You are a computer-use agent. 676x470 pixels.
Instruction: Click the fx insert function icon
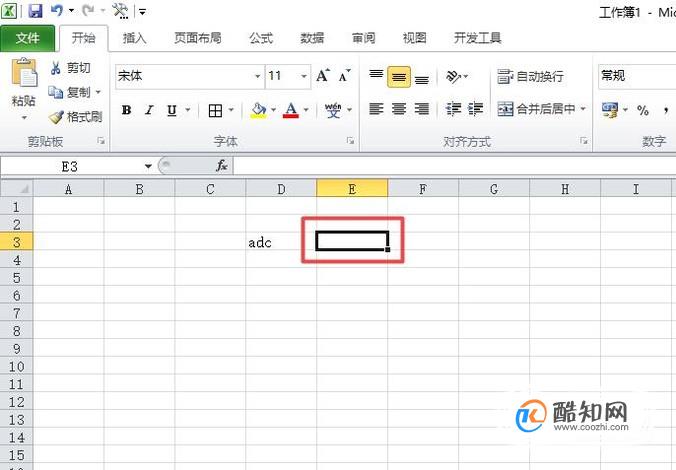pyautogui.click(x=222, y=166)
